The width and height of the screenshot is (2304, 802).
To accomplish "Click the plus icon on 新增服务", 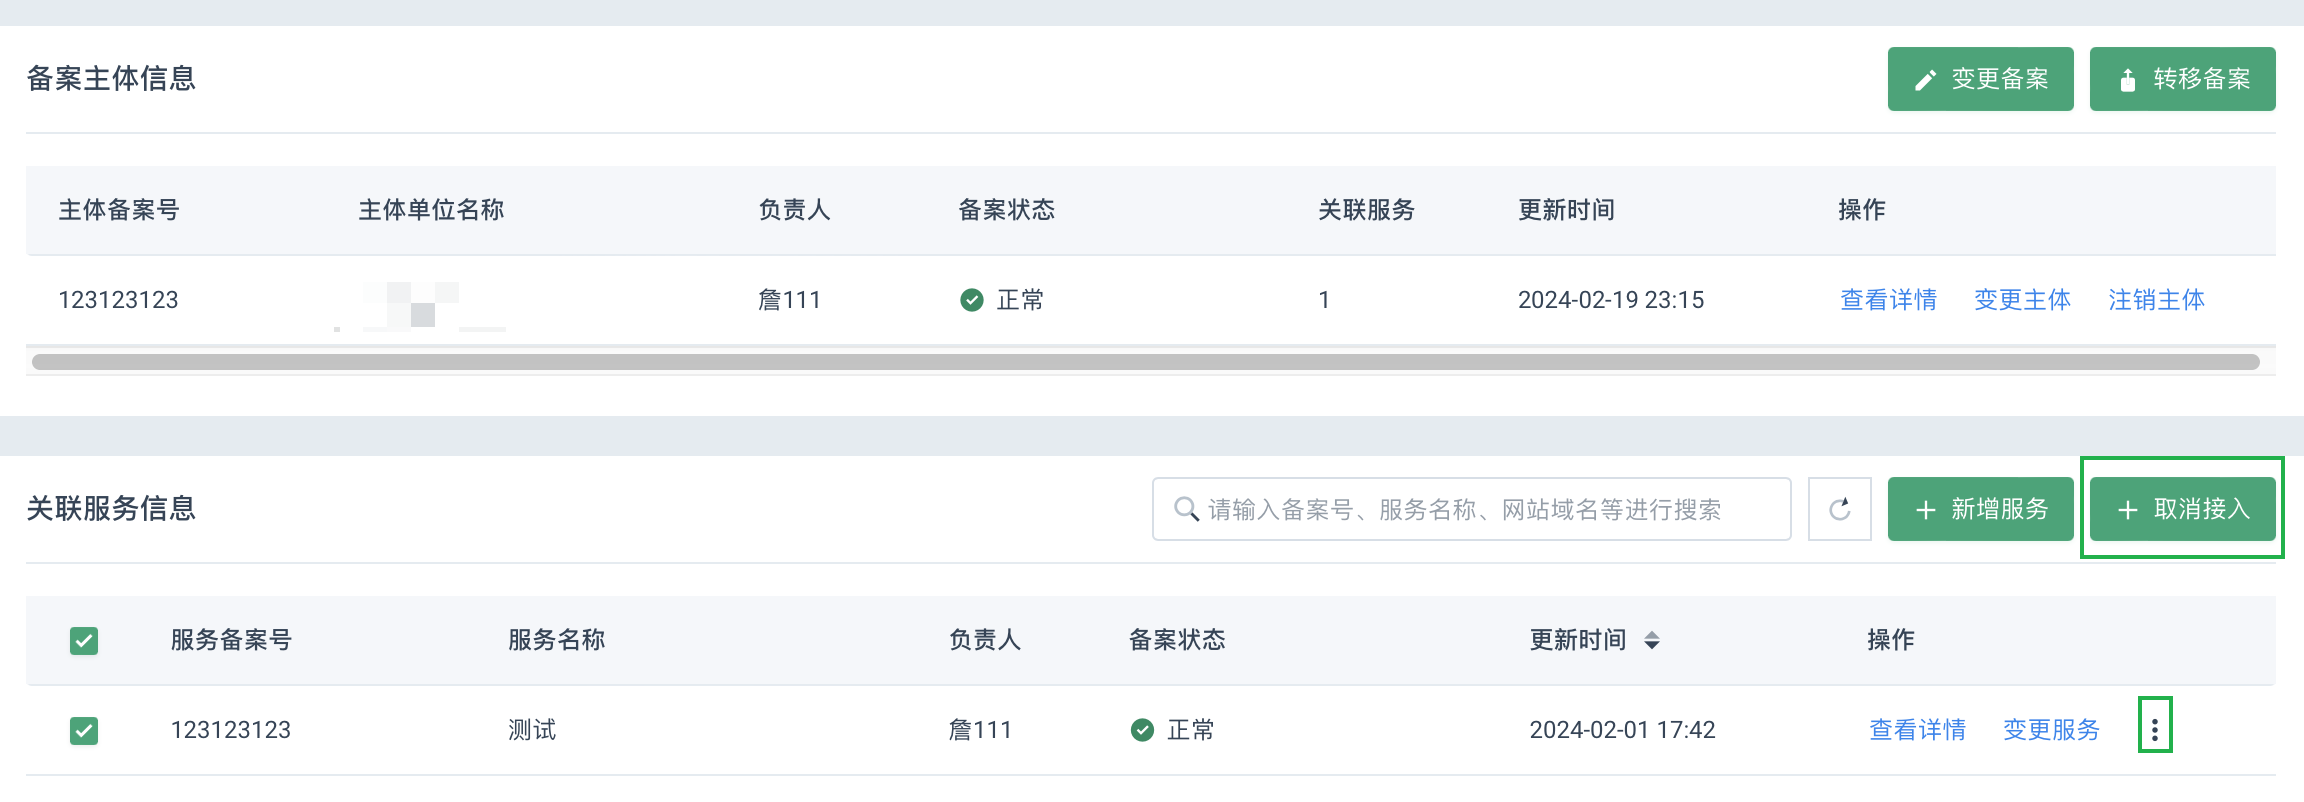I will 1925,510.
